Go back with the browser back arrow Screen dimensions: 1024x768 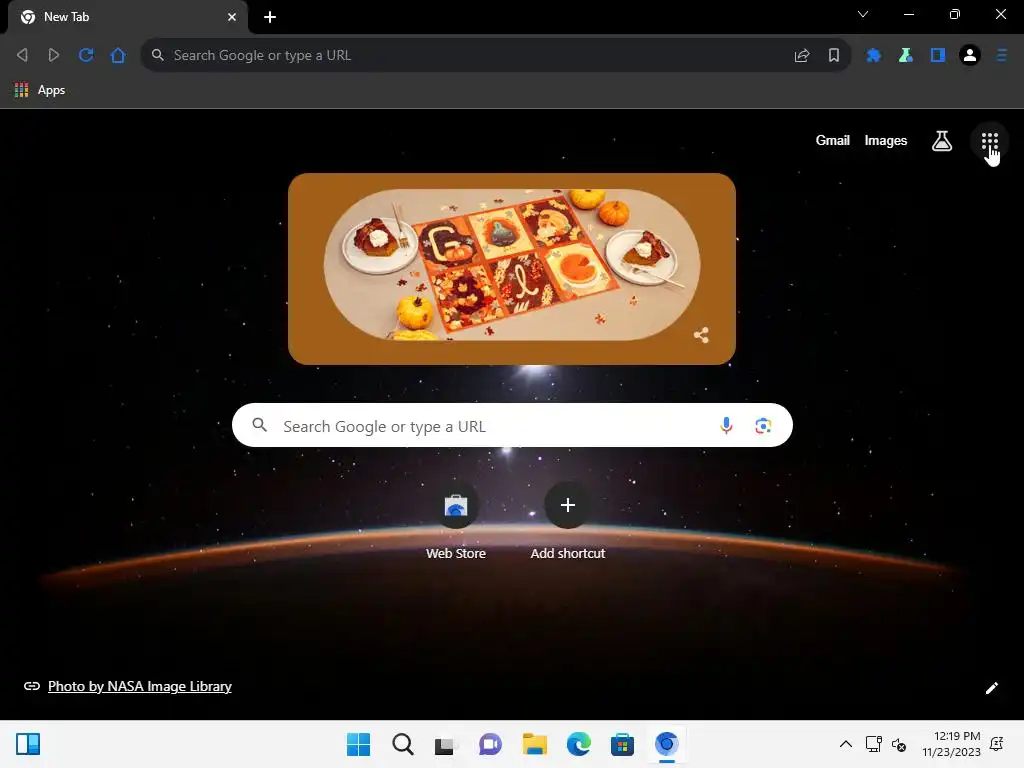pos(22,55)
